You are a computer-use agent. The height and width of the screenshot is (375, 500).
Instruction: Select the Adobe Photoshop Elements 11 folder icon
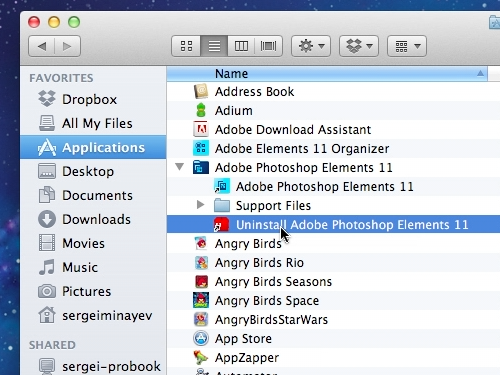[x=201, y=167]
